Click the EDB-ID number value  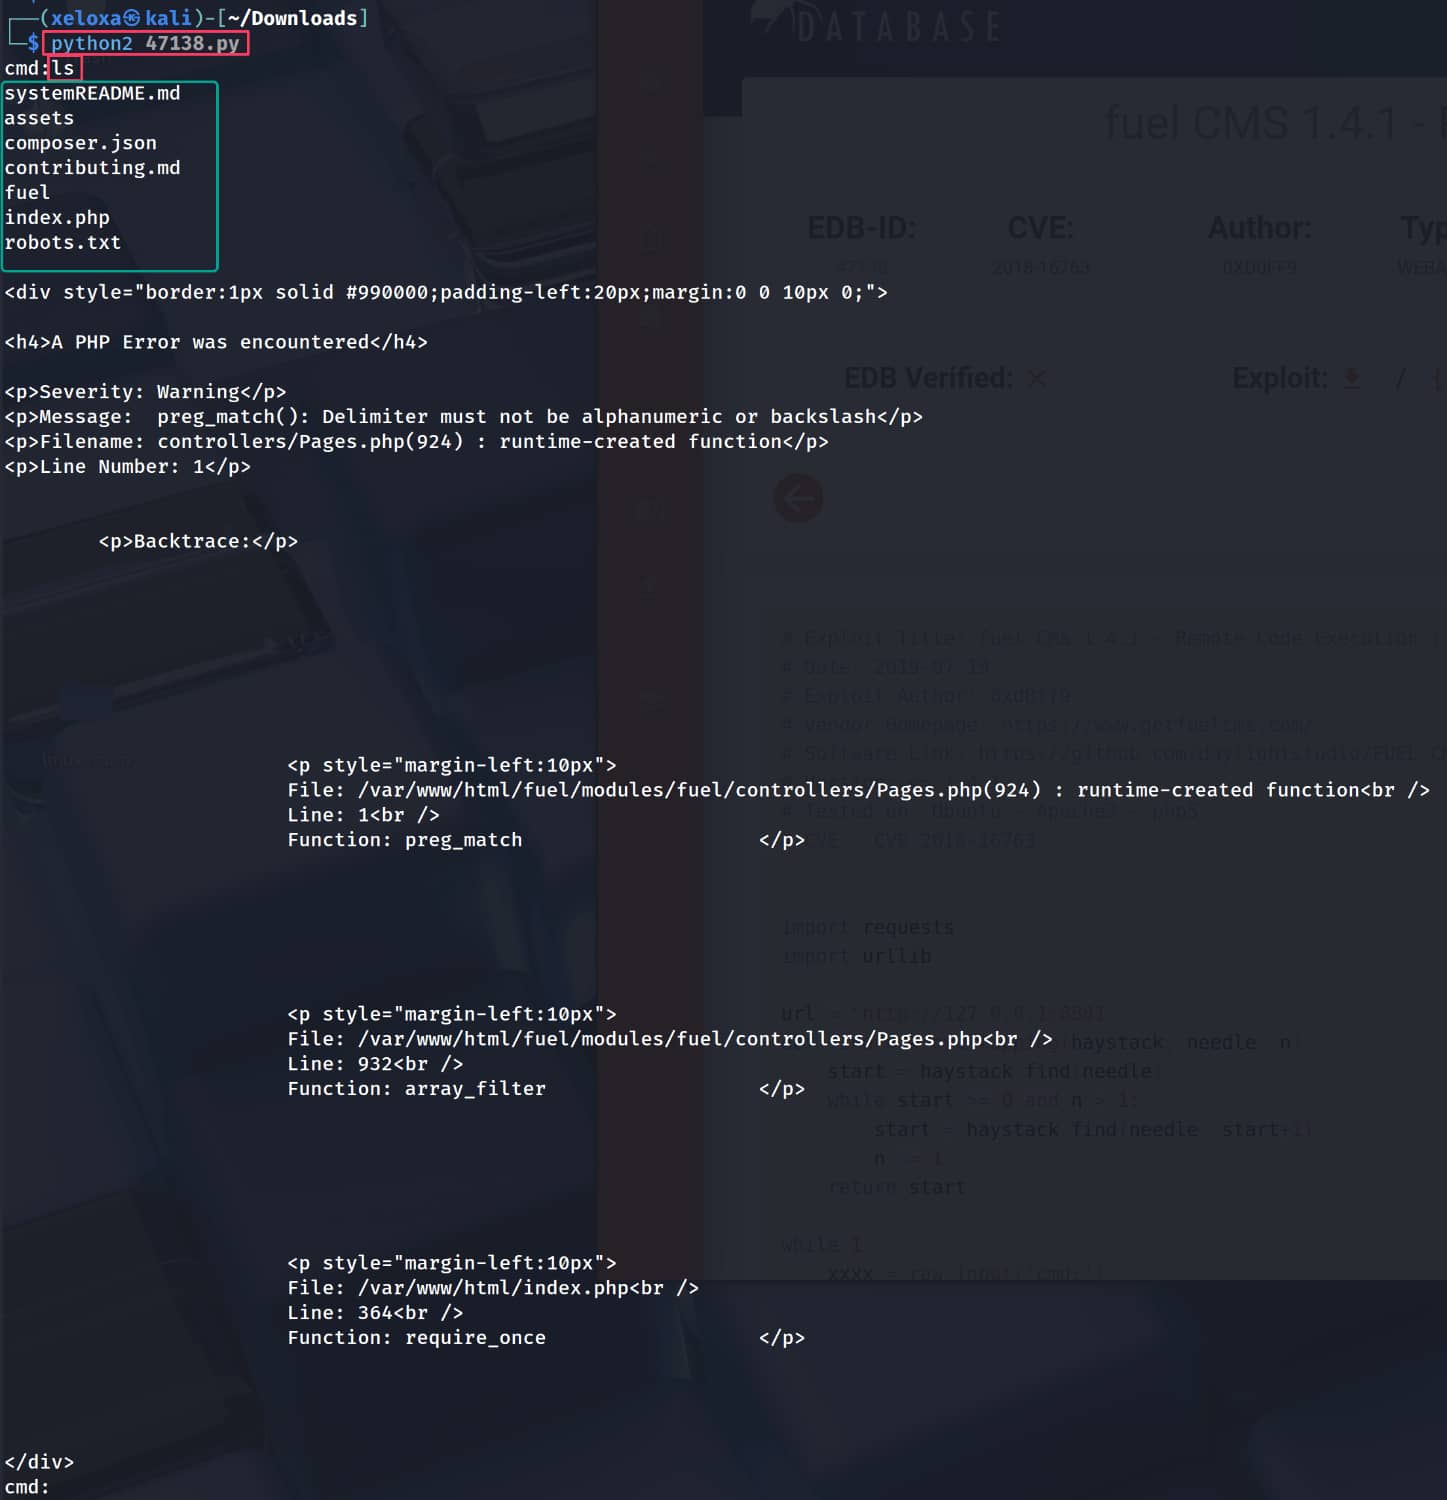pos(861,268)
